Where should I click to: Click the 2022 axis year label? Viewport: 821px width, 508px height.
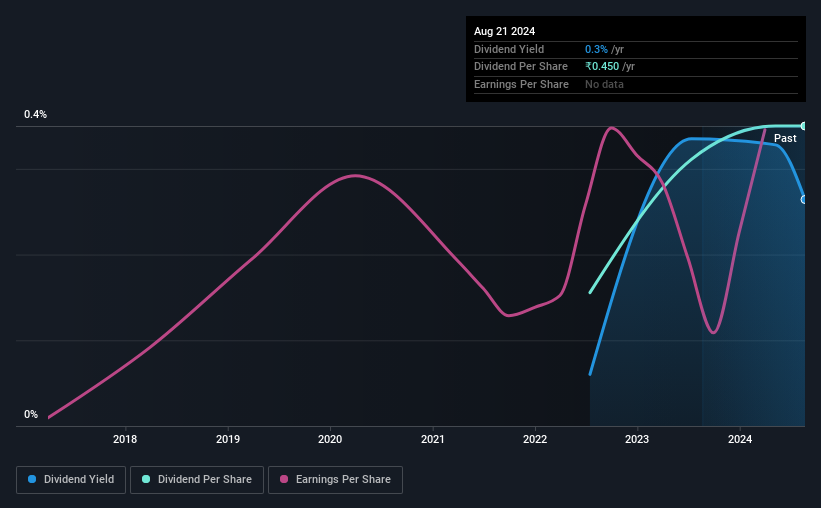[x=535, y=439]
